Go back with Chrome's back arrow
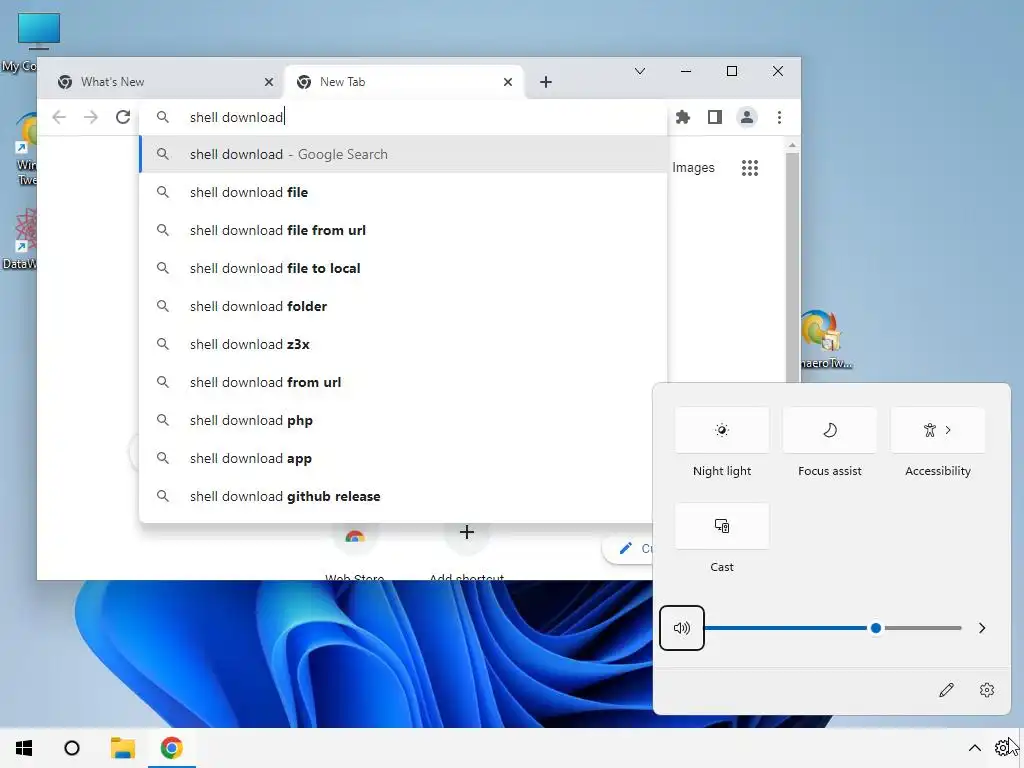 click(59, 117)
